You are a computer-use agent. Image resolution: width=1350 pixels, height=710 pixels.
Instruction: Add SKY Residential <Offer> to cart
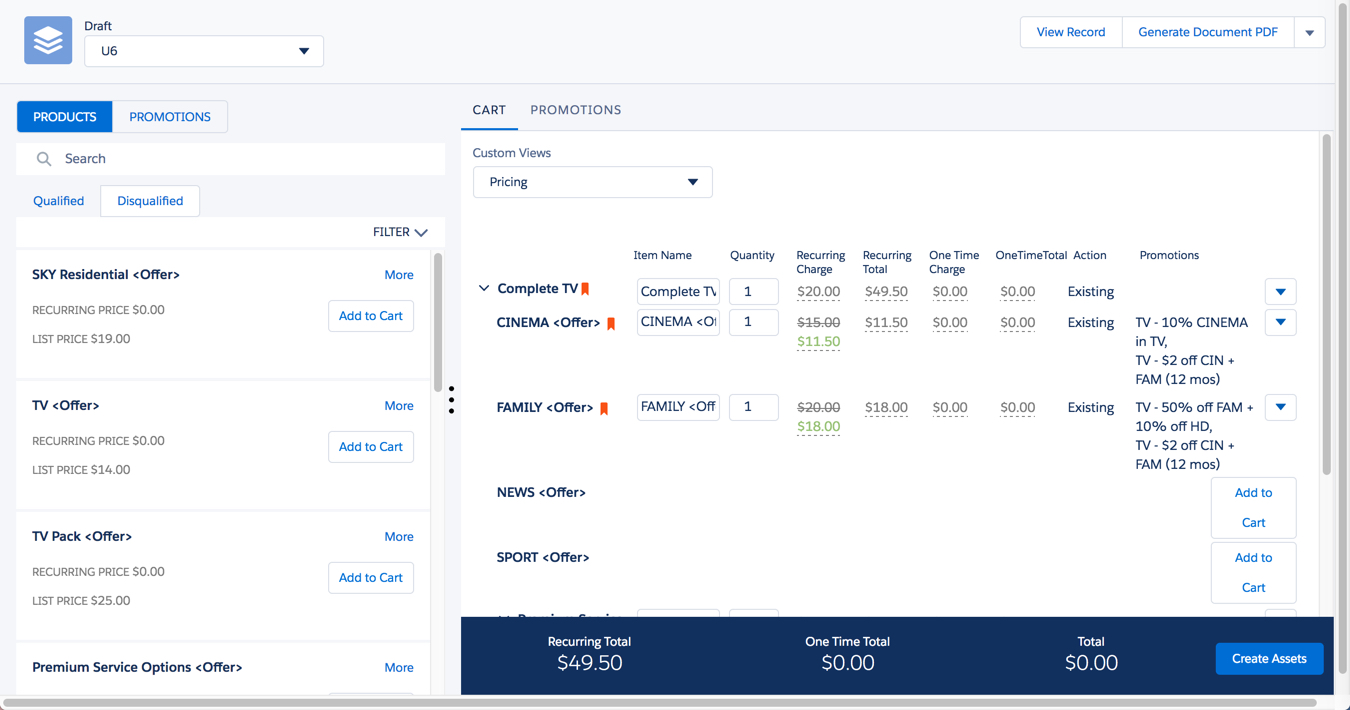click(371, 316)
